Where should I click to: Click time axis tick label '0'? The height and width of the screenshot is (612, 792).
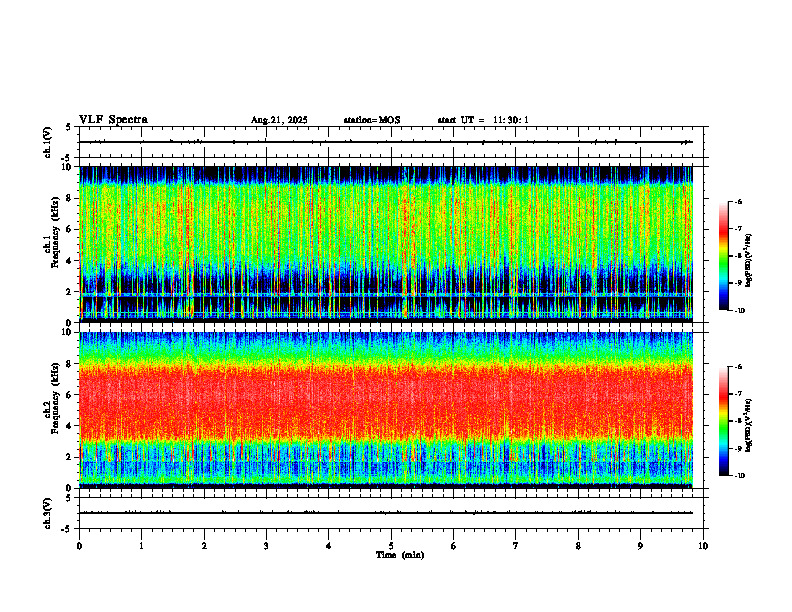click(79, 546)
